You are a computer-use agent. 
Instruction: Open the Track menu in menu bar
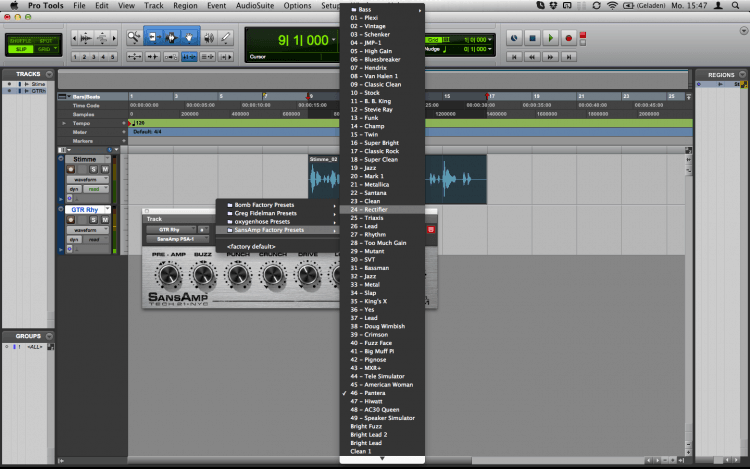click(154, 6)
